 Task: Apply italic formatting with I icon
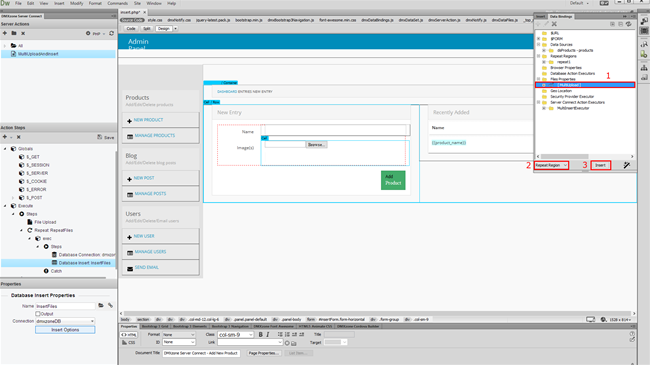coord(268,335)
